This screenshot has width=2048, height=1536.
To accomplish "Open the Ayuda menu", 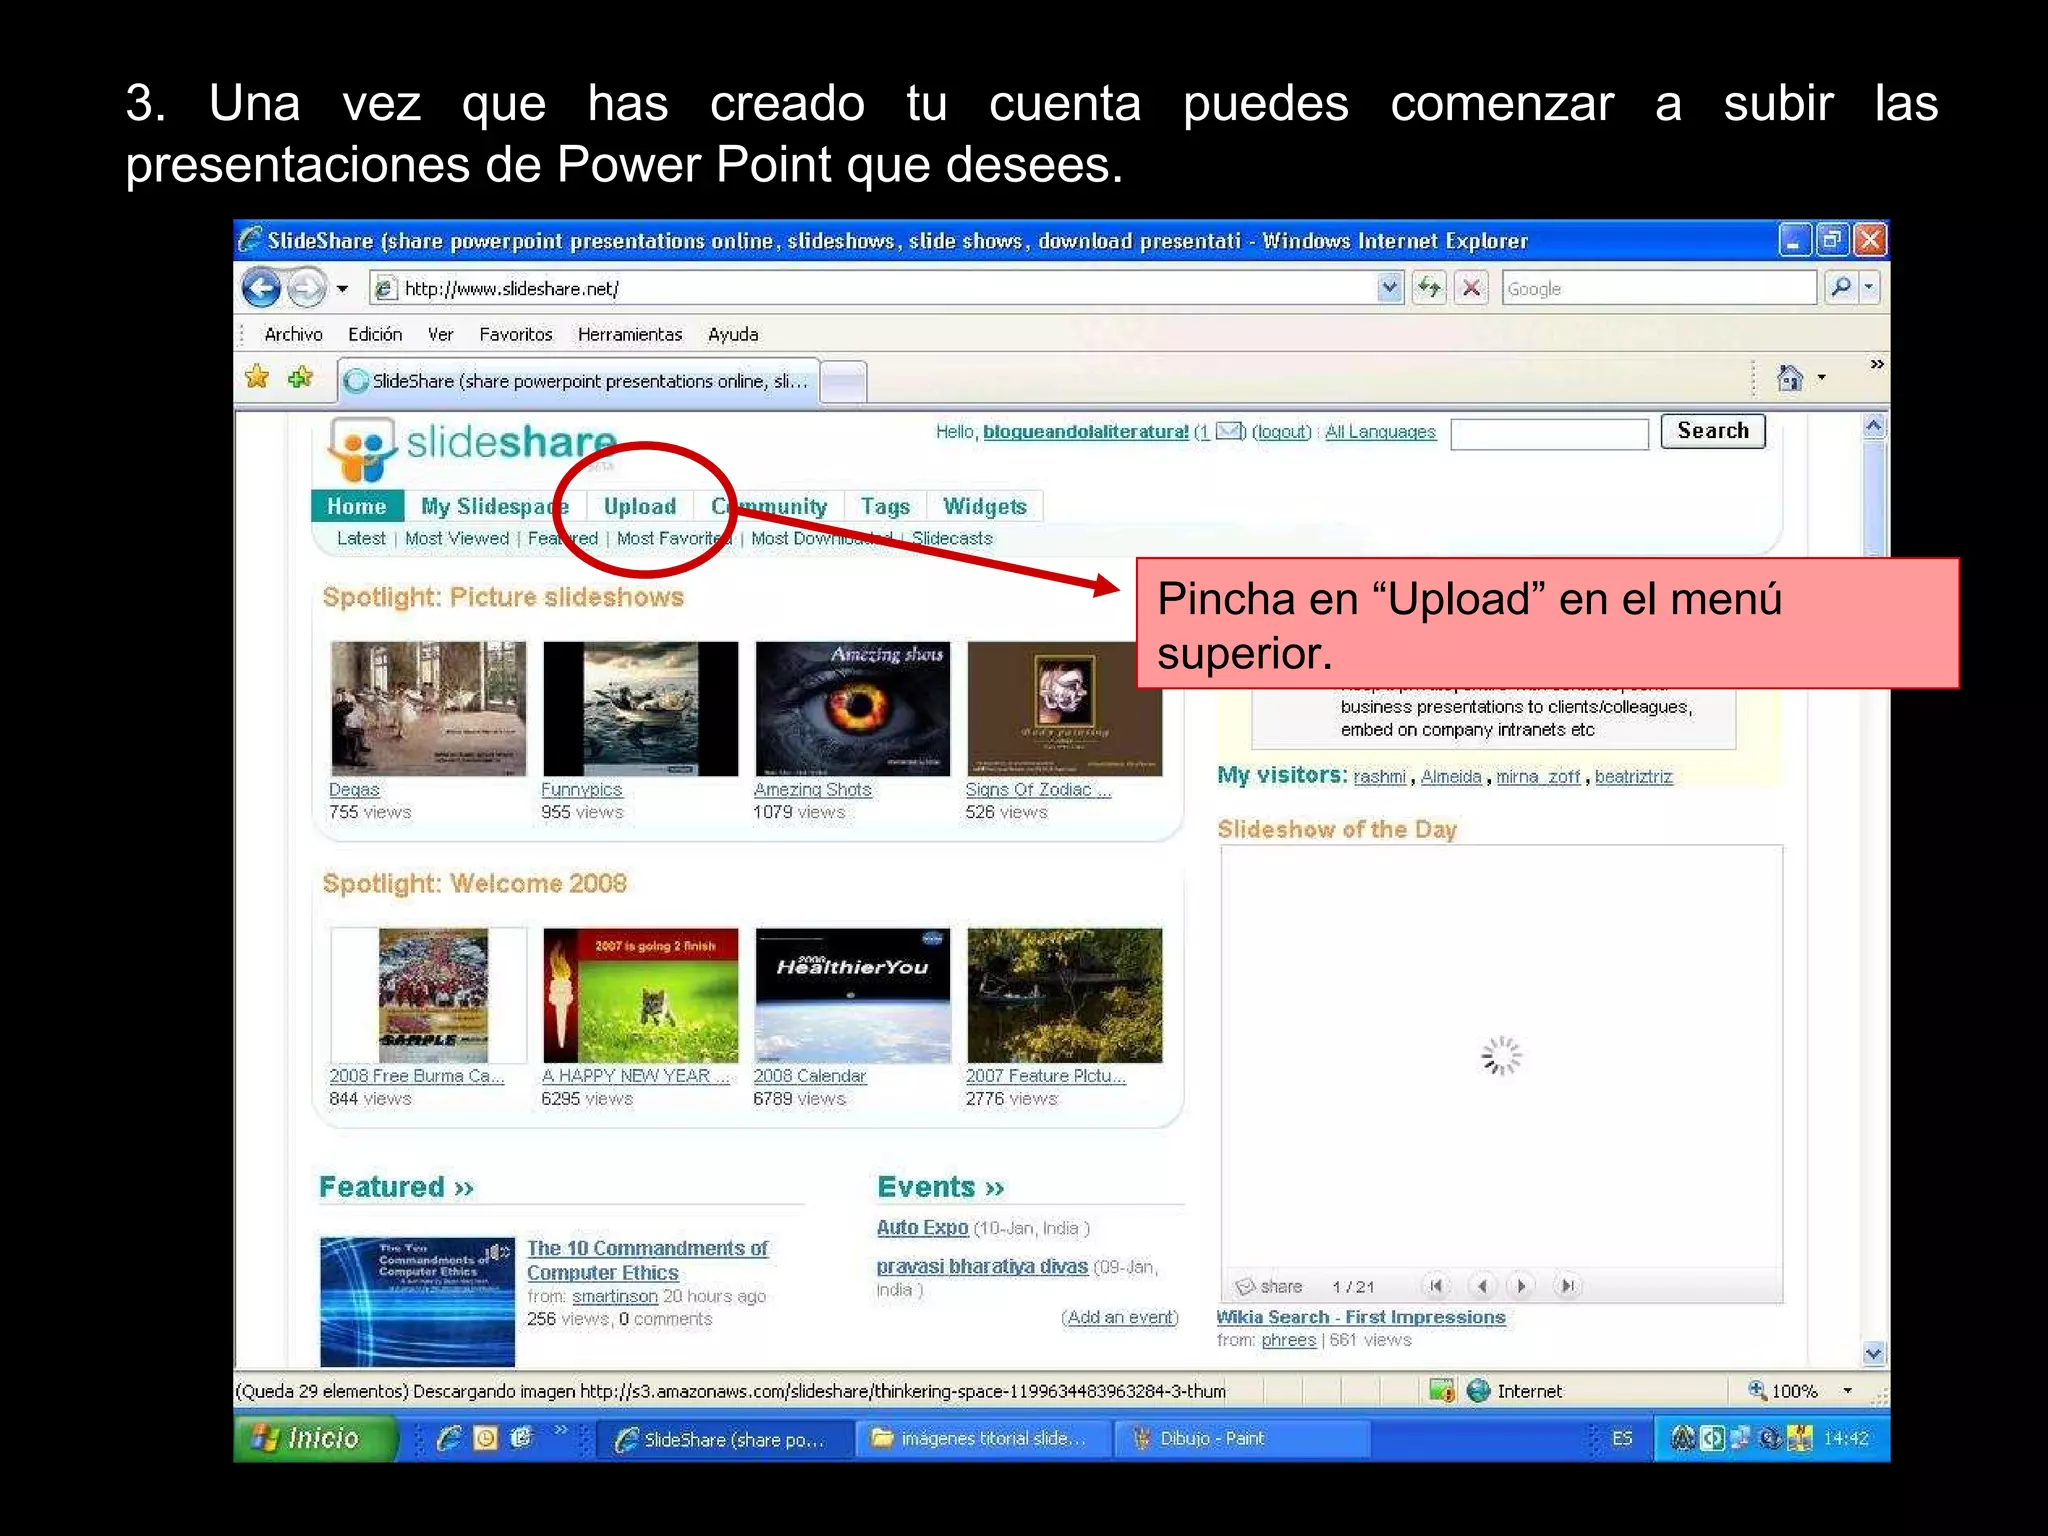I will pos(733,335).
